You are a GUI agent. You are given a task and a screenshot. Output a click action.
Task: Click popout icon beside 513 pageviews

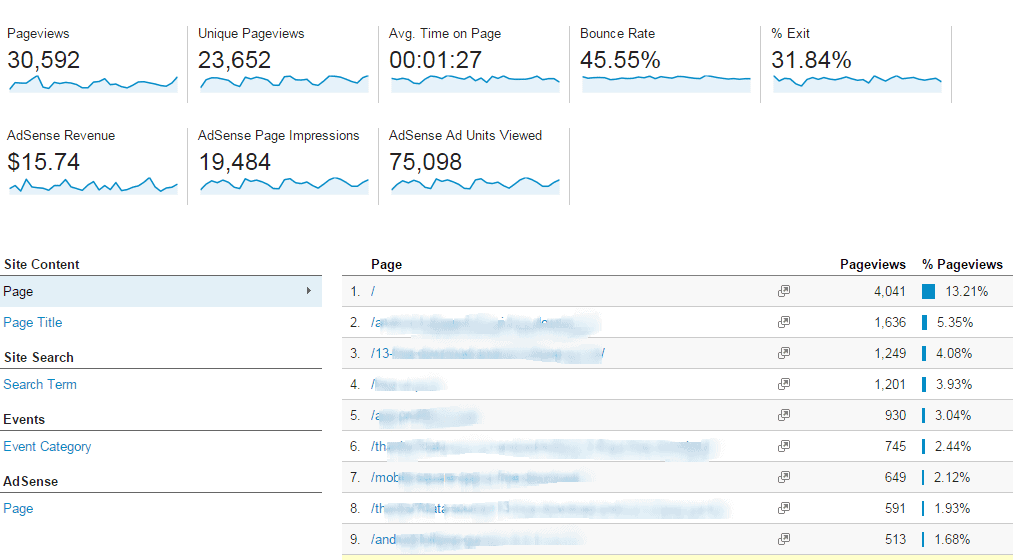784,539
